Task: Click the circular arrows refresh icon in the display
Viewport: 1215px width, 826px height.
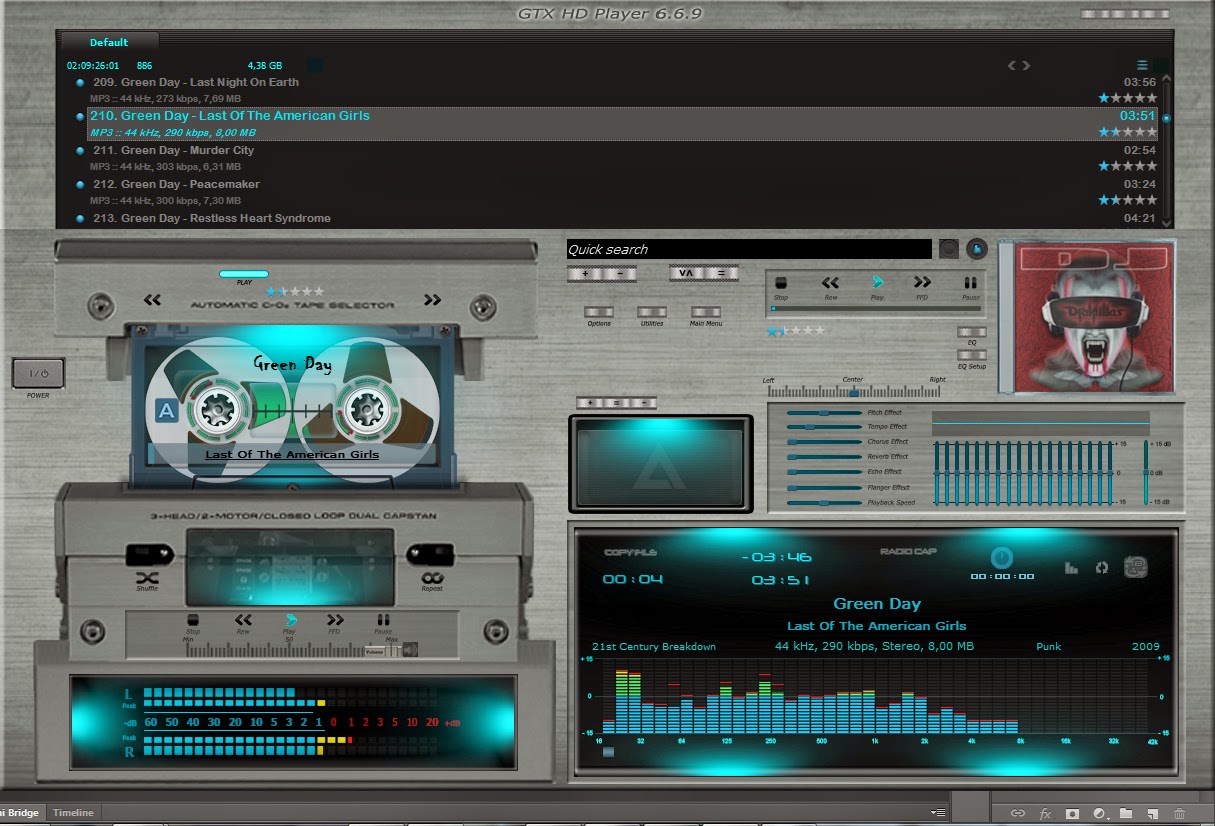Action: tap(1102, 567)
